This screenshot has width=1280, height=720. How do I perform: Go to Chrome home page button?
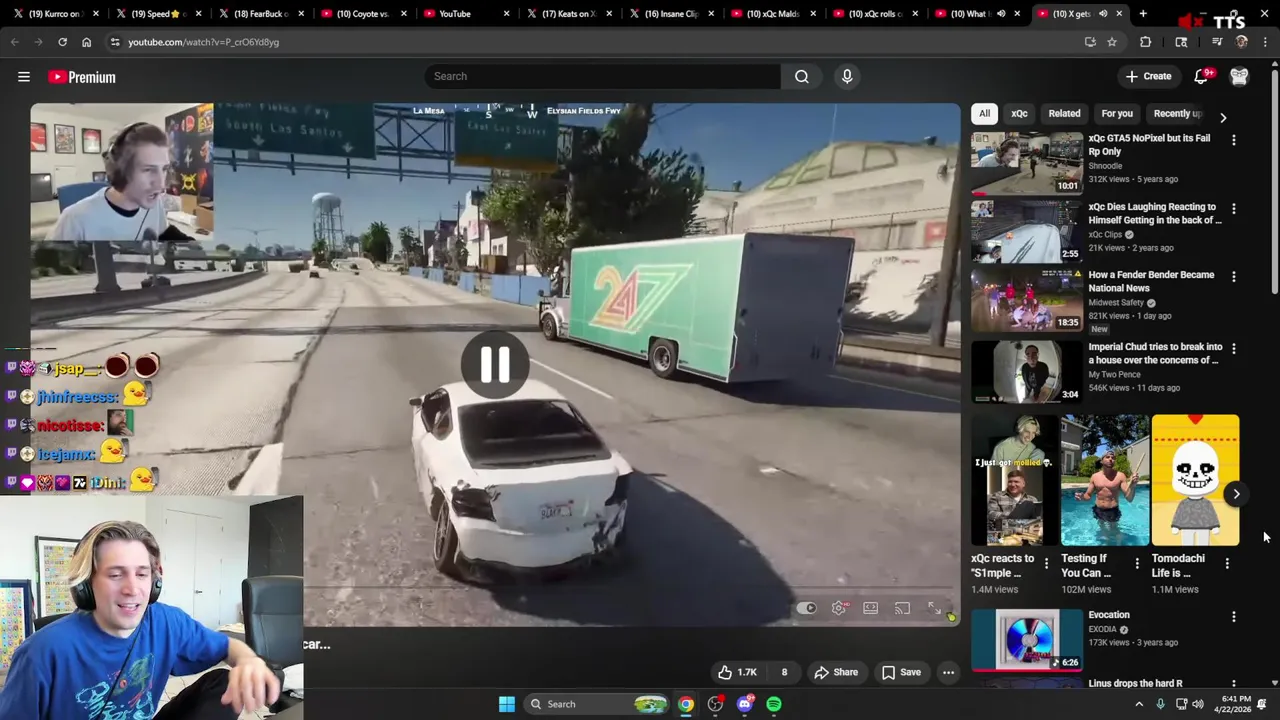(x=86, y=42)
